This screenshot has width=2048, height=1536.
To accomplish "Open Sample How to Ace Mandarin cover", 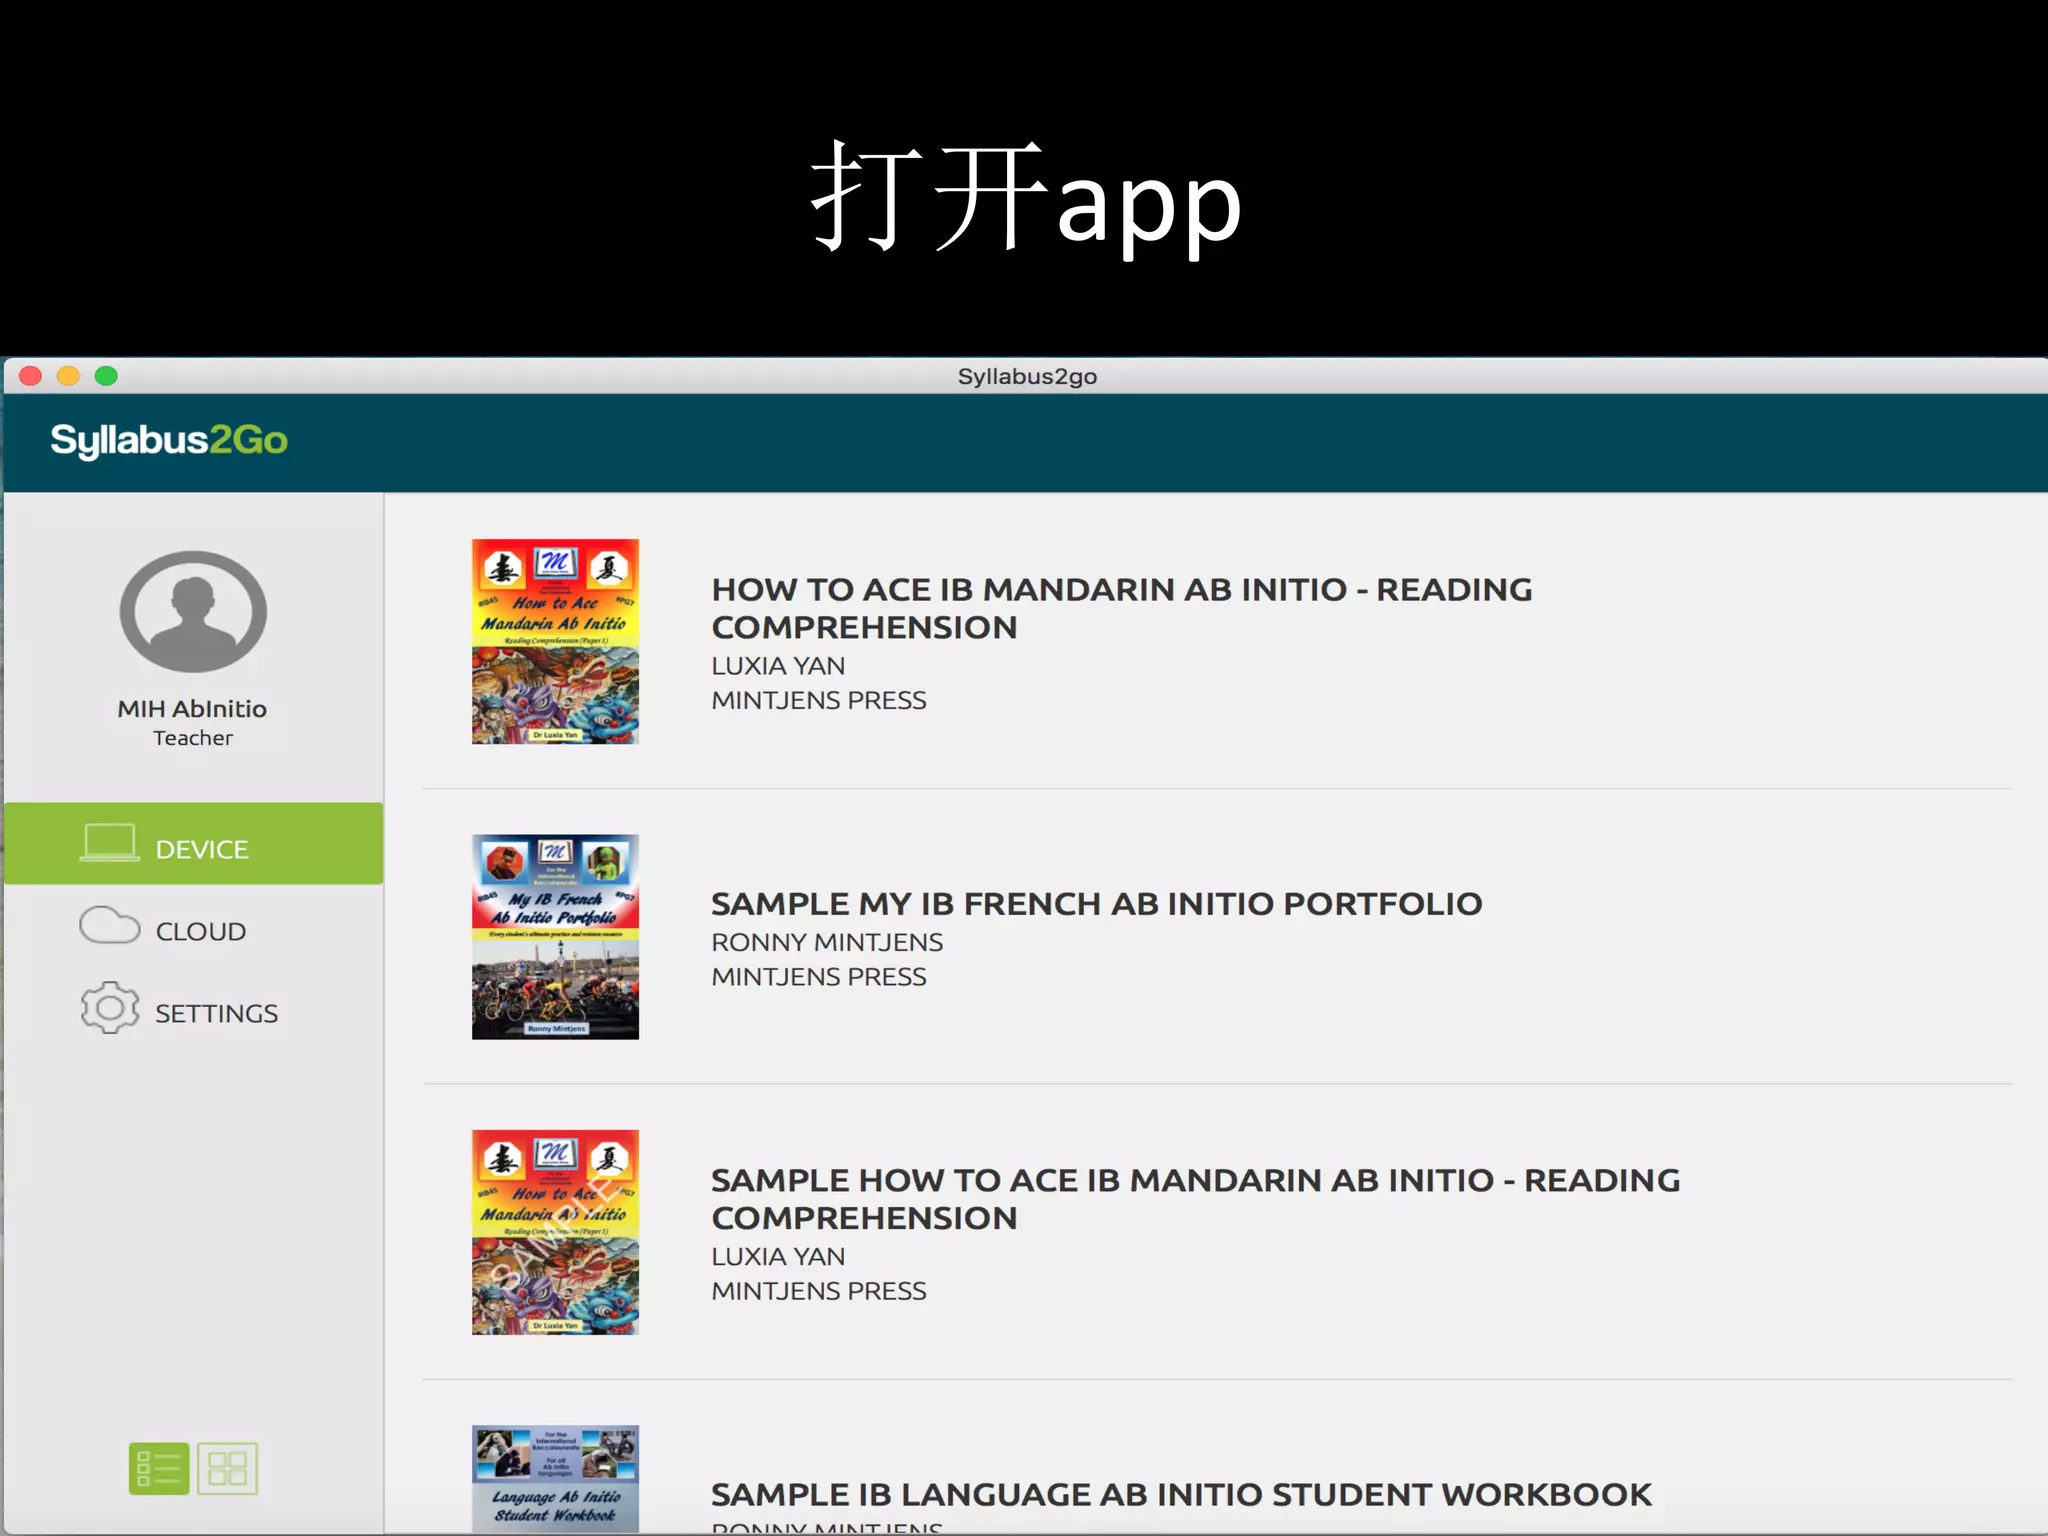I will (x=555, y=1232).
